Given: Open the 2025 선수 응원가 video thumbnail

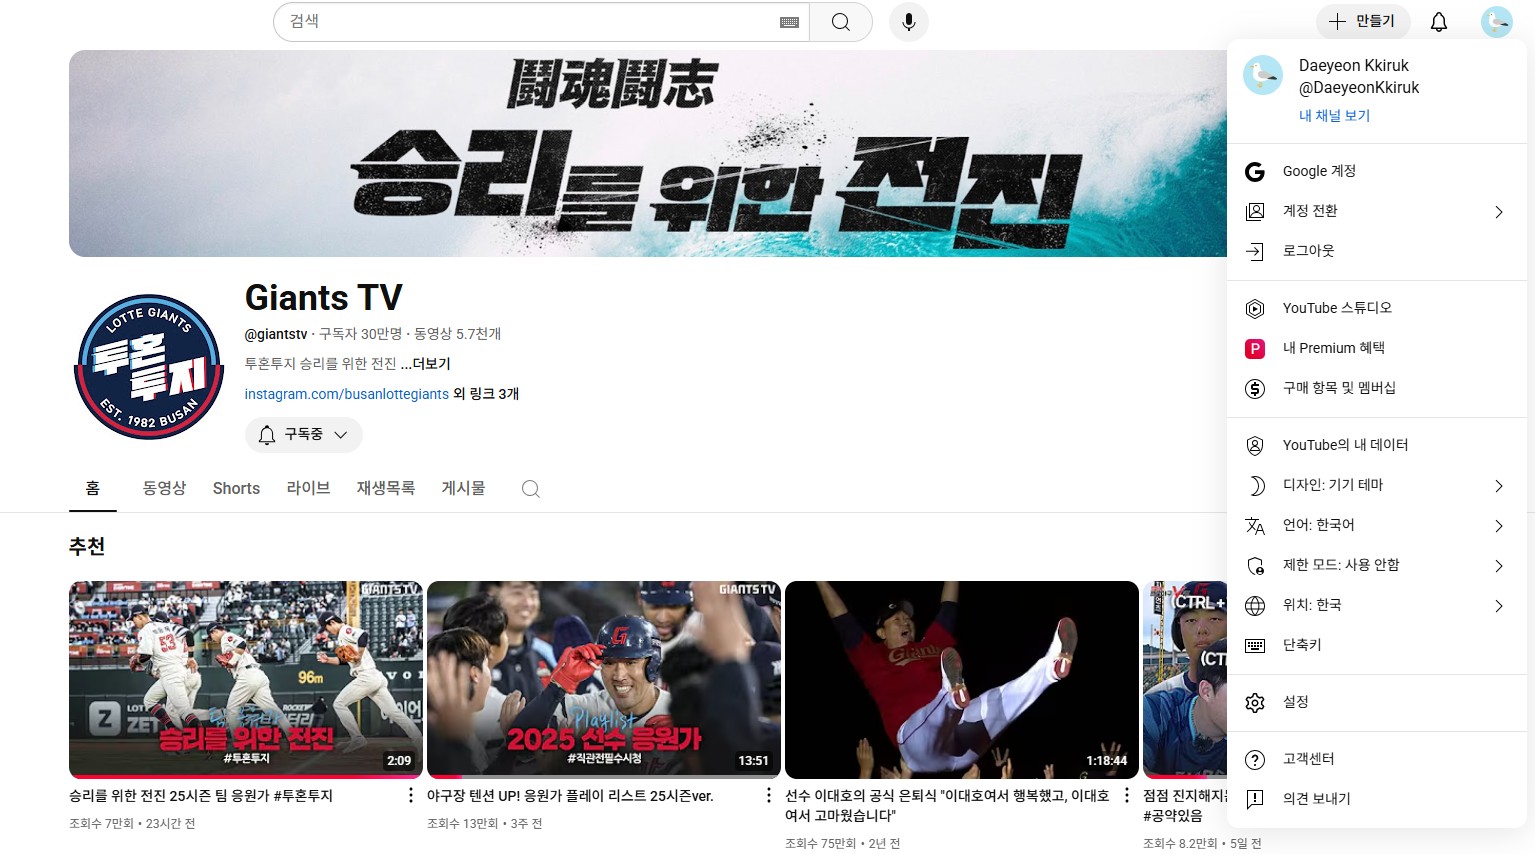Looking at the screenshot, I should tap(603, 679).
